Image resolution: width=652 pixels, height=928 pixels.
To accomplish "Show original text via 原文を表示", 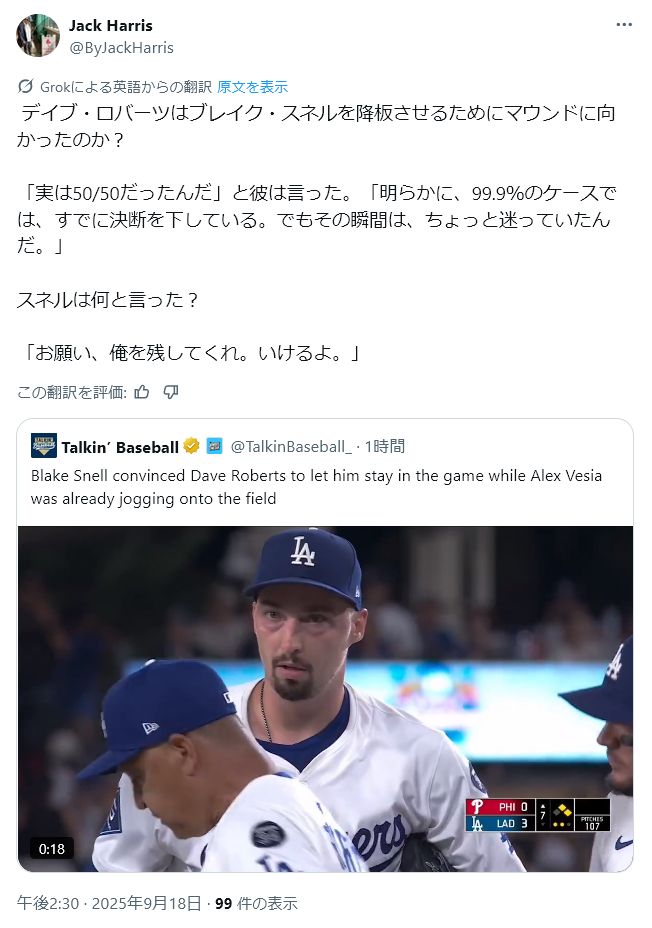I will point(253,87).
